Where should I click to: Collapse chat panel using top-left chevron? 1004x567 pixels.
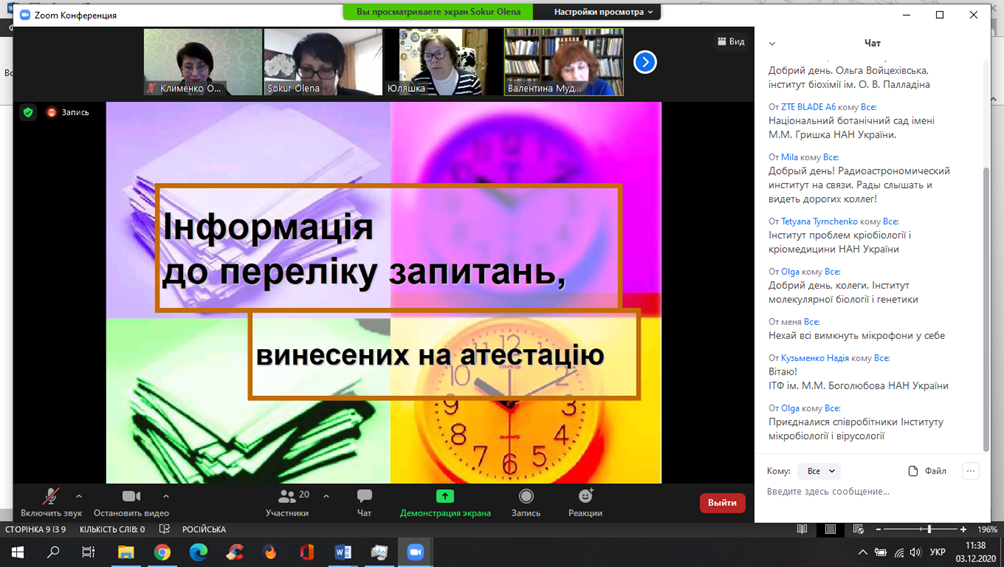pyautogui.click(x=772, y=44)
